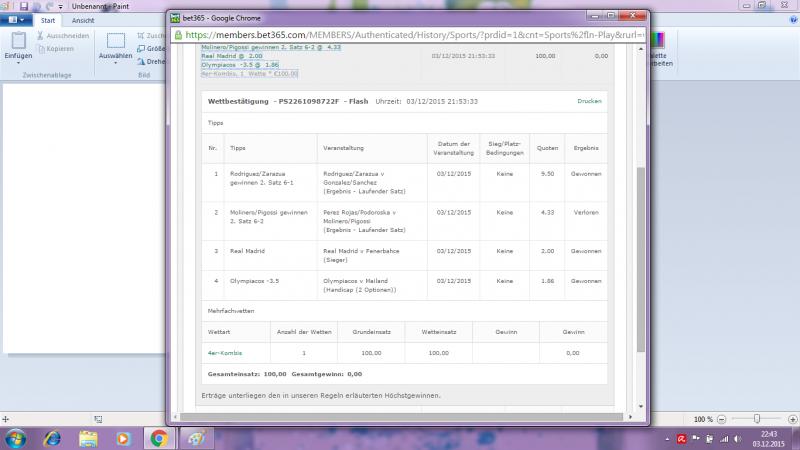The width and height of the screenshot is (800, 450).
Task: Open Internet Explorer from the taskbar
Action: (x=52, y=439)
